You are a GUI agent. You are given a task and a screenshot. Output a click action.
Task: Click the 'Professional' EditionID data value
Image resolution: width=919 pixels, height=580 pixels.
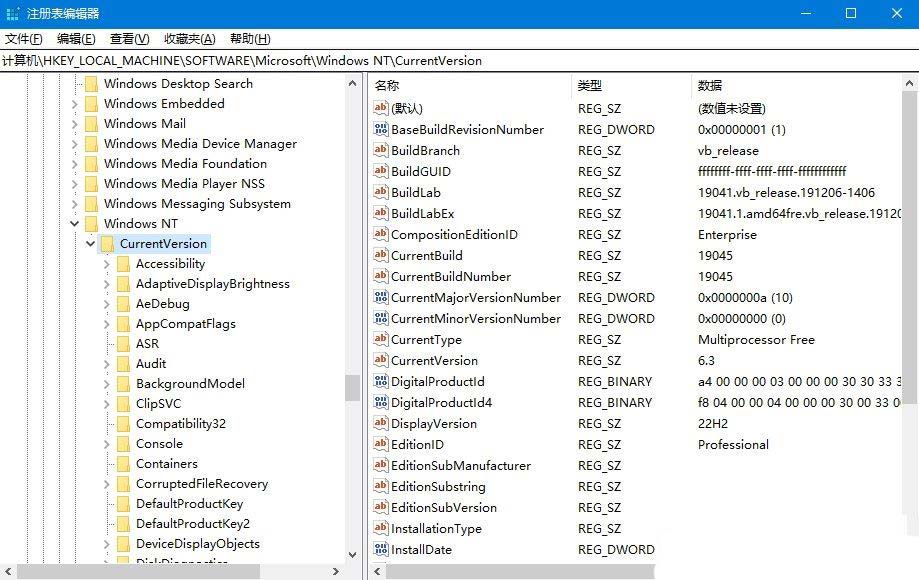click(x=733, y=445)
